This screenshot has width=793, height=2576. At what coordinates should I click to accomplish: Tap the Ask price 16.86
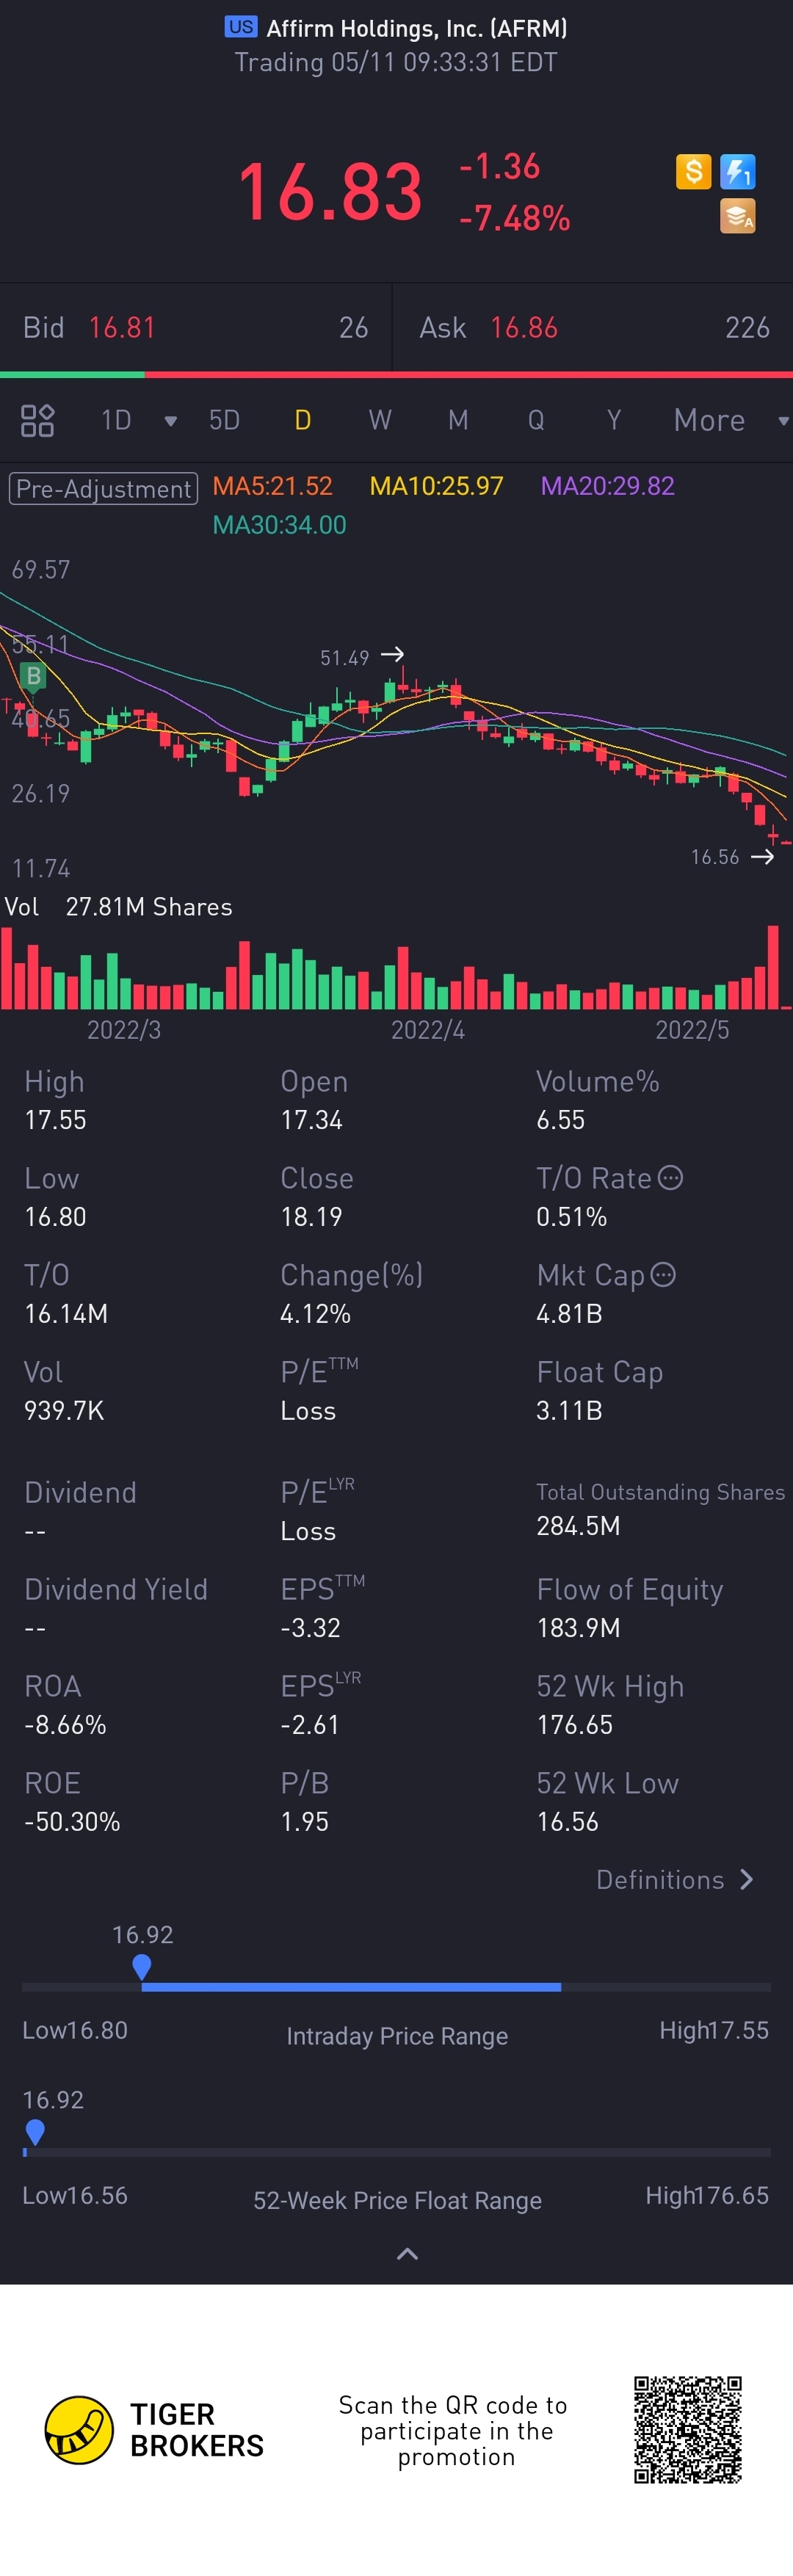pyautogui.click(x=524, y=327)
